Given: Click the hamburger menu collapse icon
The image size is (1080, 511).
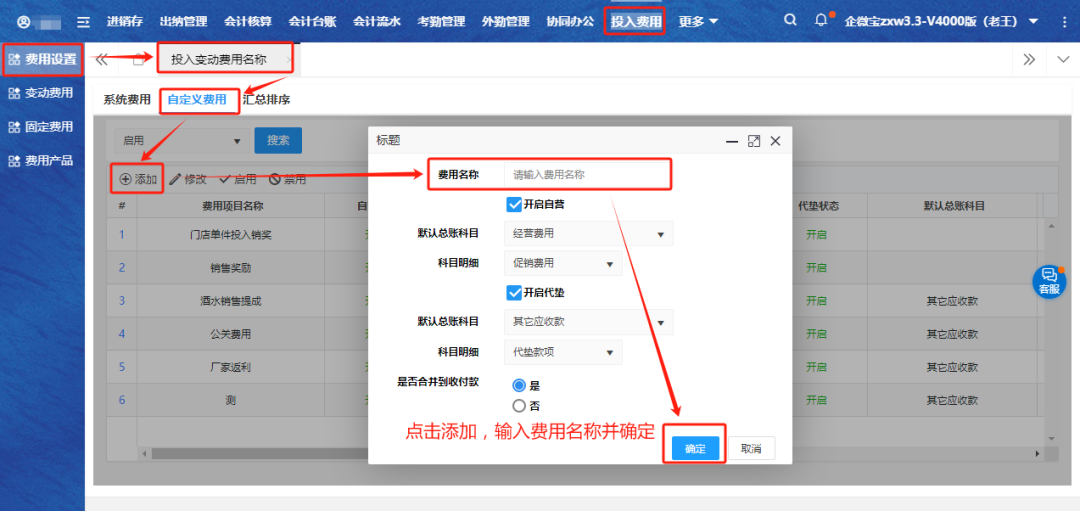Looking at the screenshot, I should tap(84, 21).
